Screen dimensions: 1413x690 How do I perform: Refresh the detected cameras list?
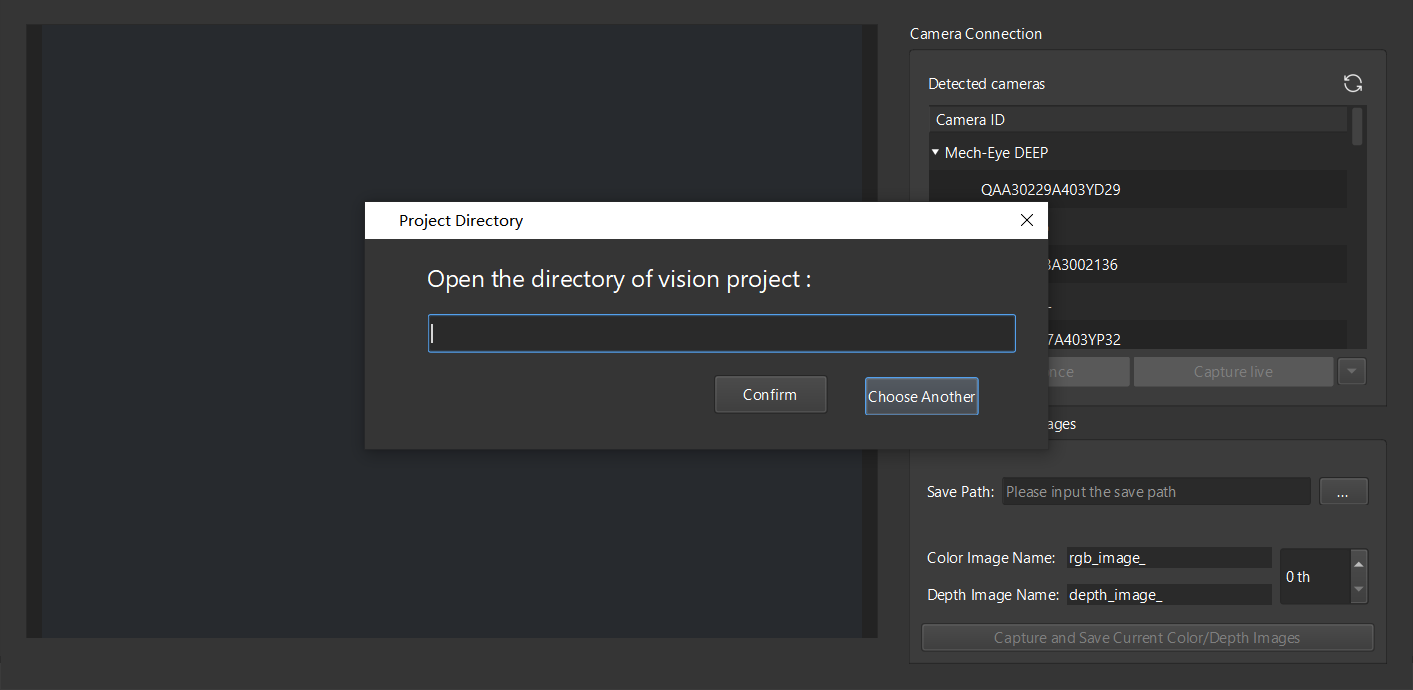point(1353,84)
